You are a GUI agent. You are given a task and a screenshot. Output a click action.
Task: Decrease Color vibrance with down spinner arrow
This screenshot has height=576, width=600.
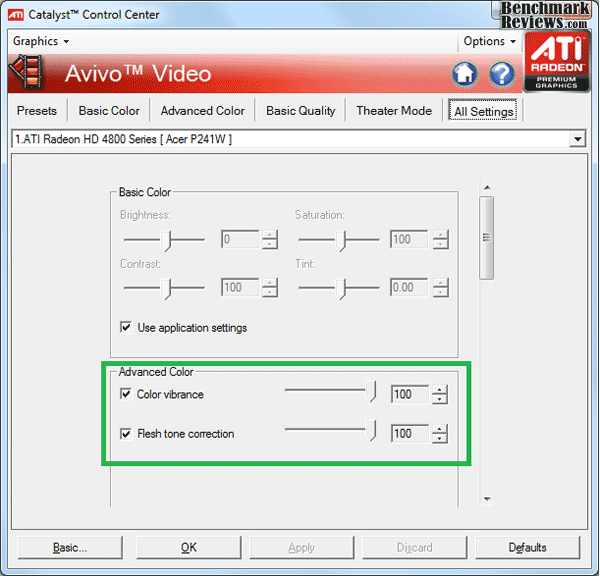(440, 399)
